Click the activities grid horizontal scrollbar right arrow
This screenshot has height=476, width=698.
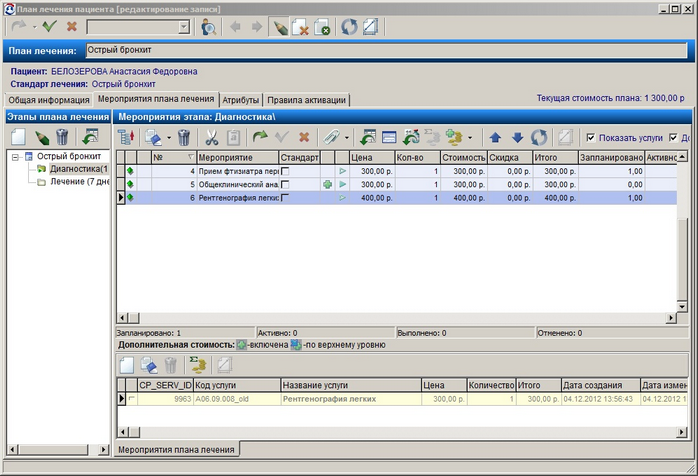671,318
